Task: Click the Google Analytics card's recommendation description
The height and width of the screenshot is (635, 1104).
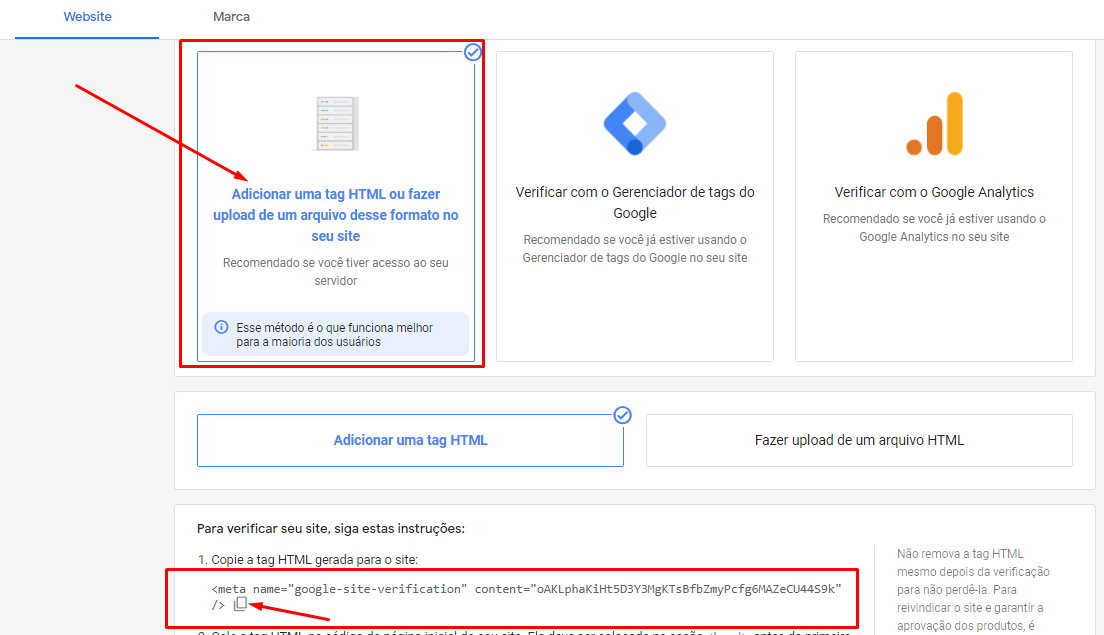Action: 934,228
